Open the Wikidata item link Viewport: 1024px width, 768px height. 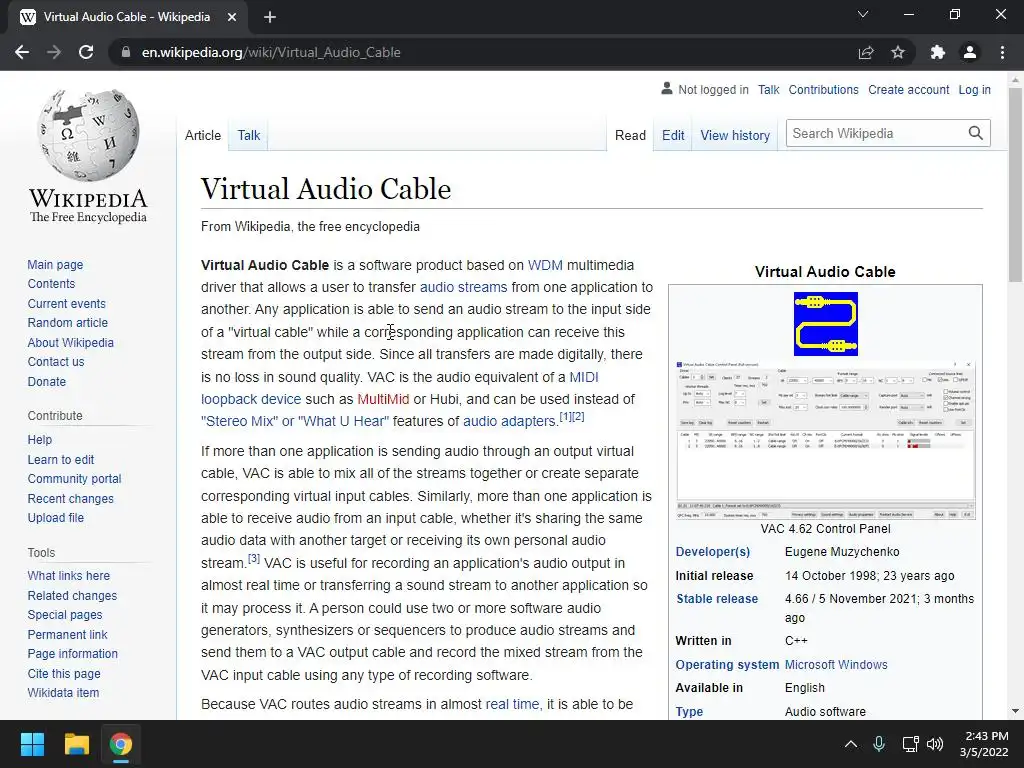63,692
